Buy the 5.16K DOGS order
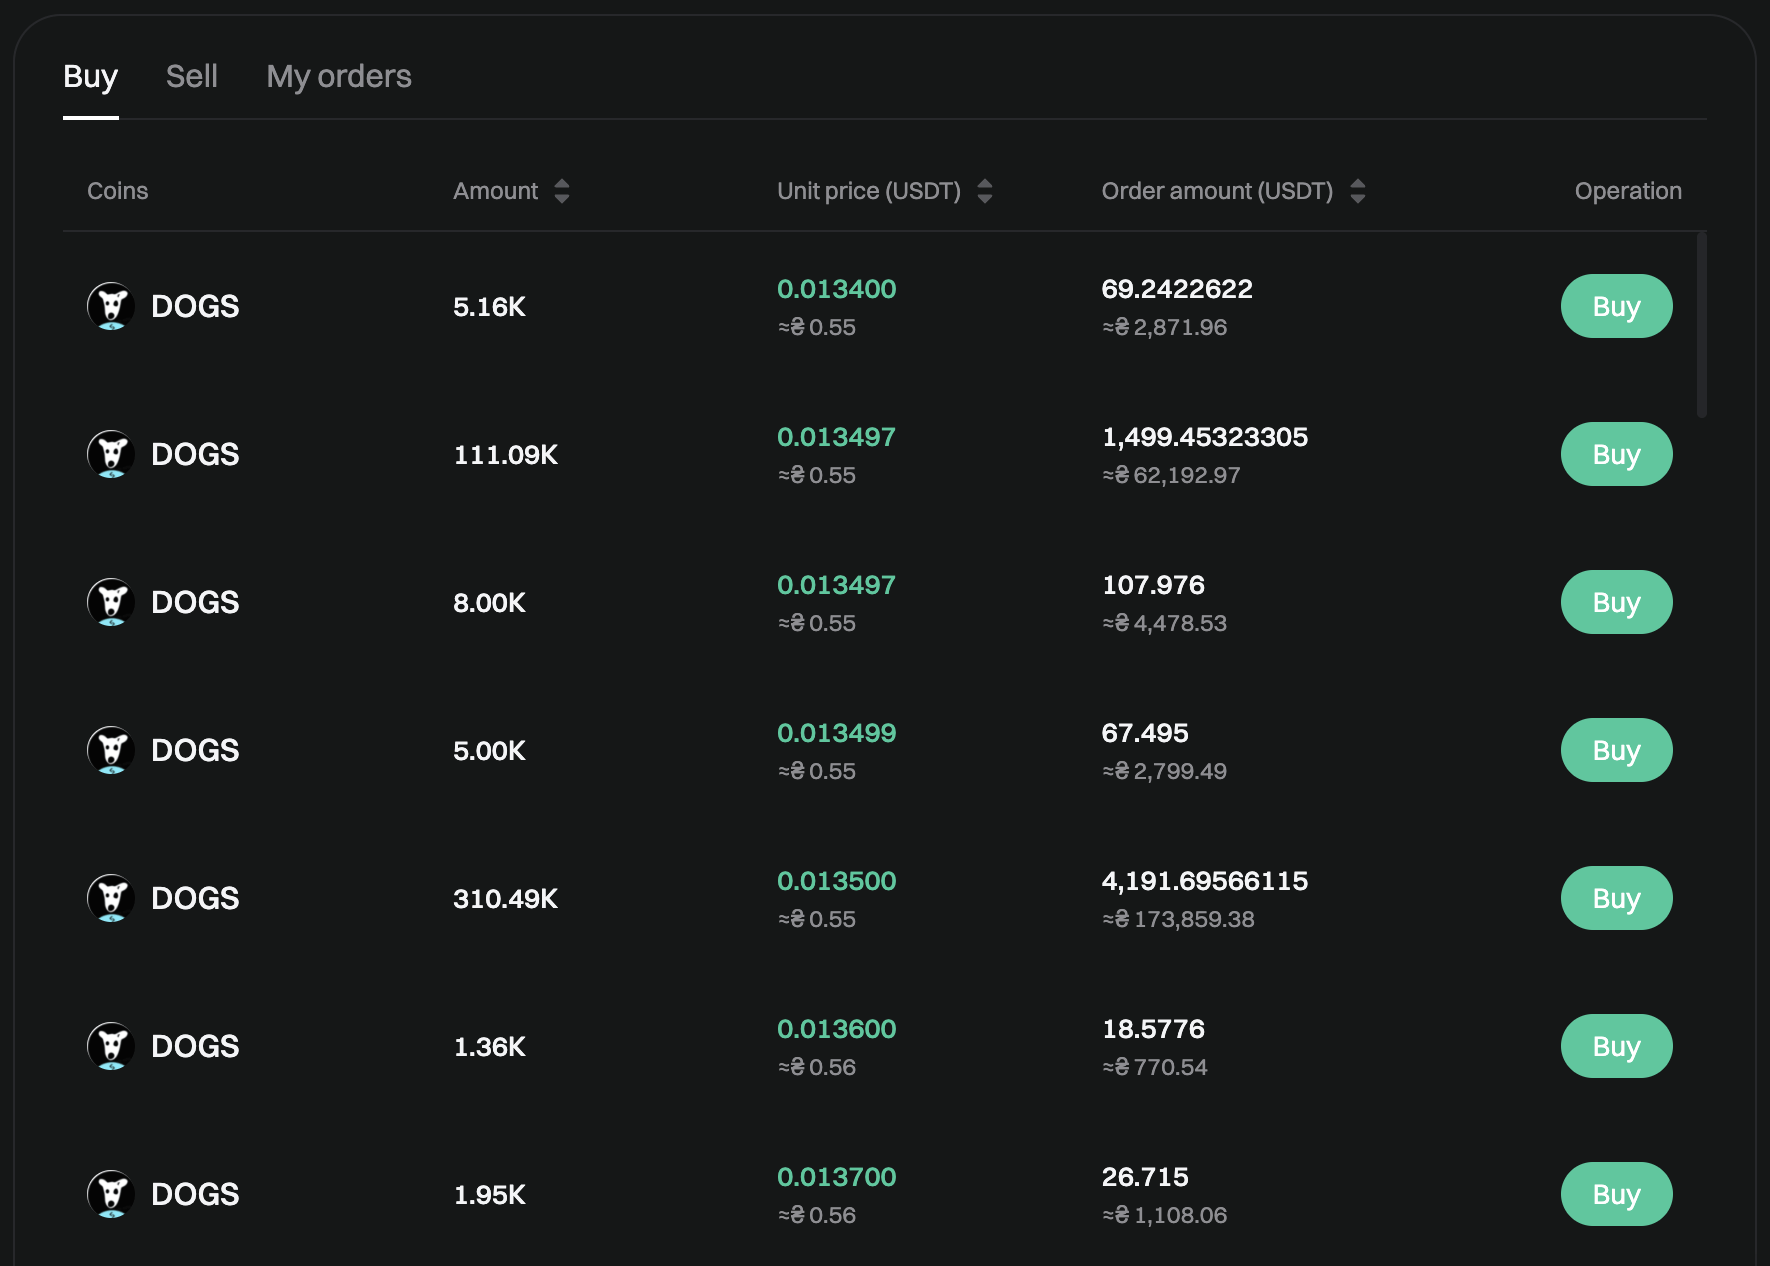1770x1266 pixels. tap(1616, 306)
